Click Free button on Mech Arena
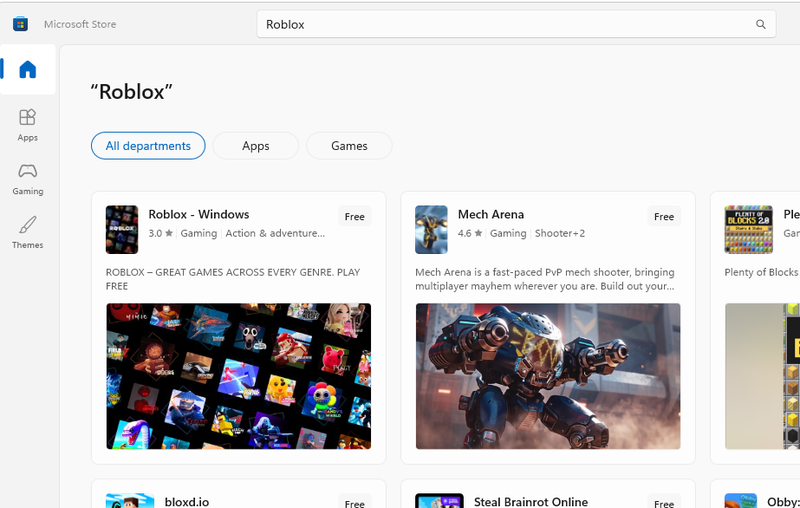 pos(664,216)
